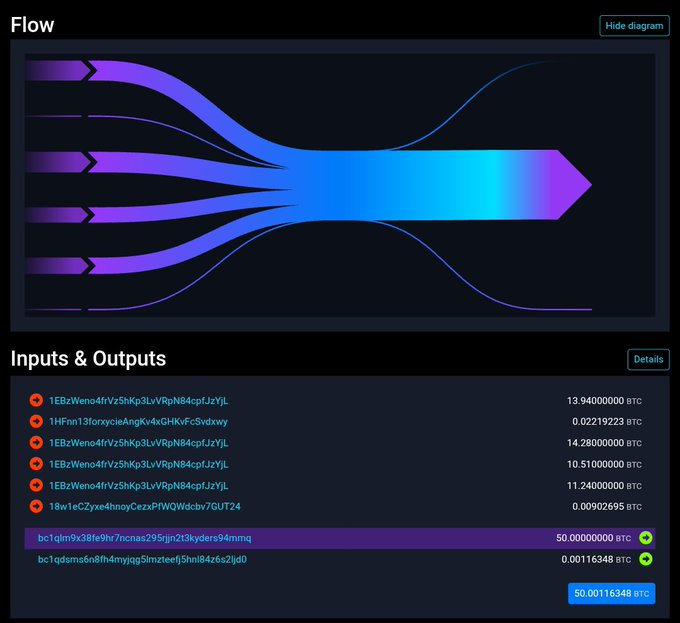Click the orange arrow icon beside the 13.94000000 BTC input
This screenshot has width=680, height=623.
coord(36,400)
